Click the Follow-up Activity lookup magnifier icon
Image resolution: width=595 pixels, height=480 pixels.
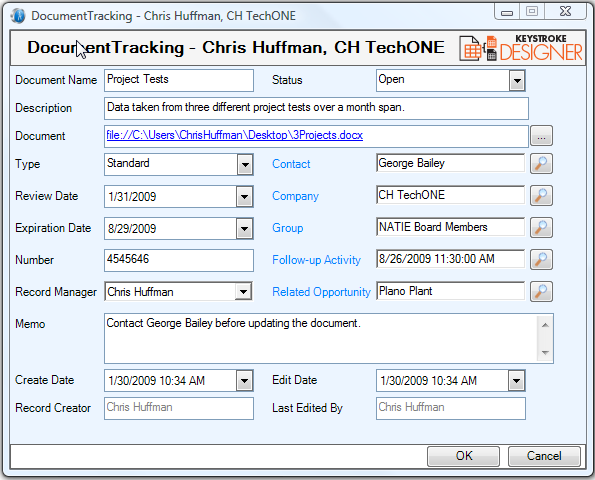point(541,259)
